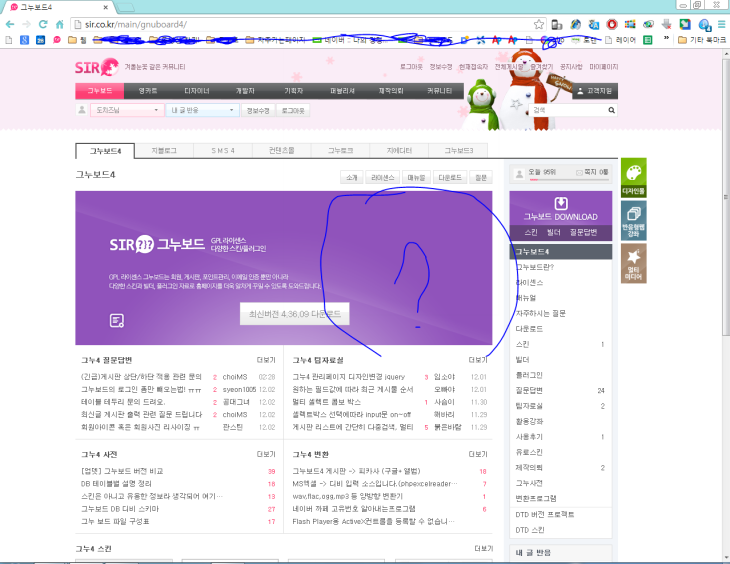Open 플러그인 in the sidebar menu
The image size is (730, 564).
click(x=529, y=375)
